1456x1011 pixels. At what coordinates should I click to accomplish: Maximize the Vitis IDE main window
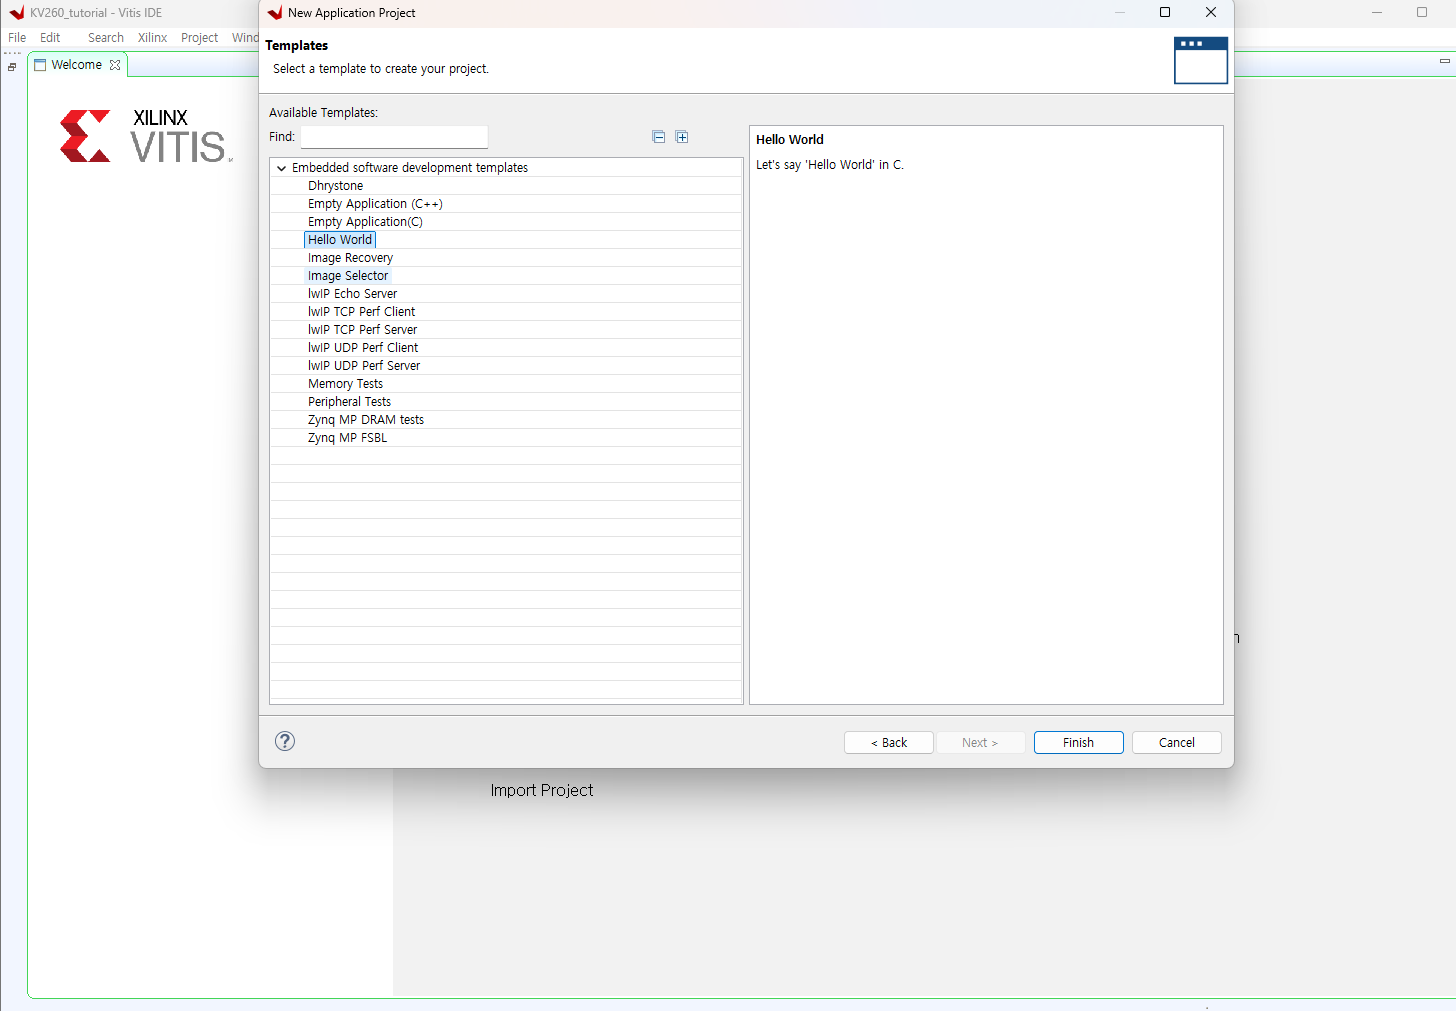click(1422, 12)
